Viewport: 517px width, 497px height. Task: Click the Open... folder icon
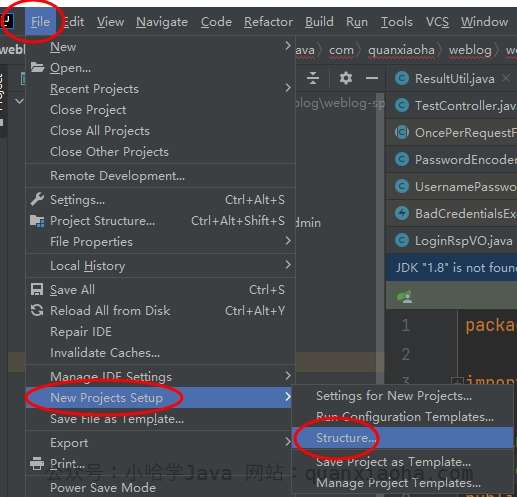[x=37, y=67]
